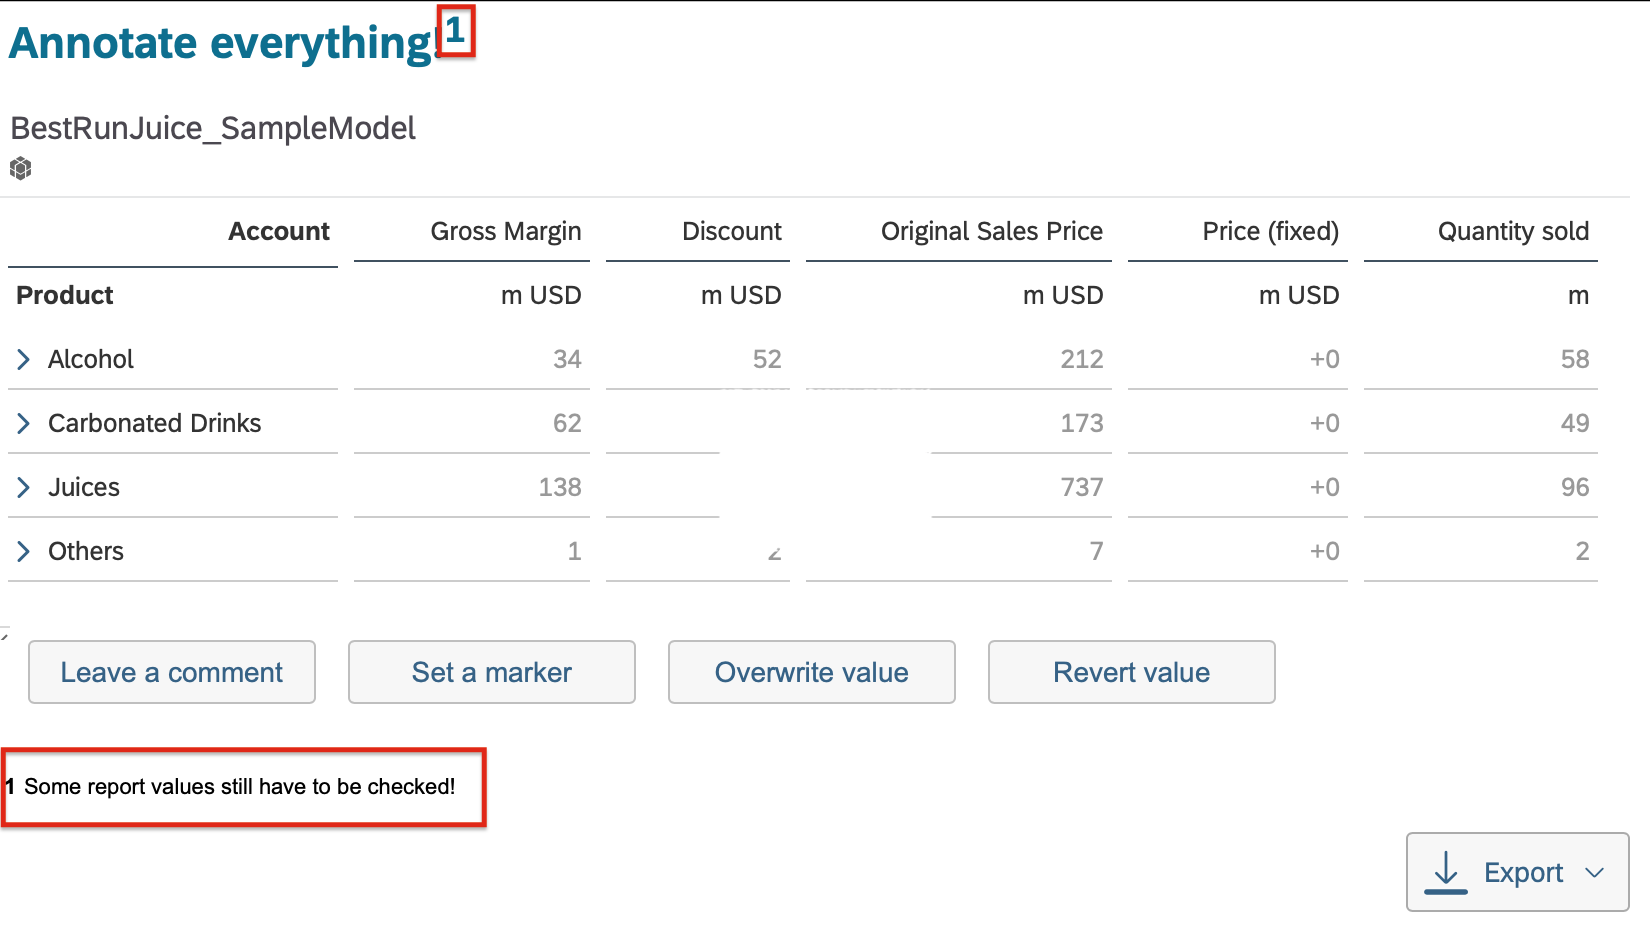The width and height of the screenshot is (1650, 942).
Task: Expand the Carbonated Drinks row
Action: 24,423
